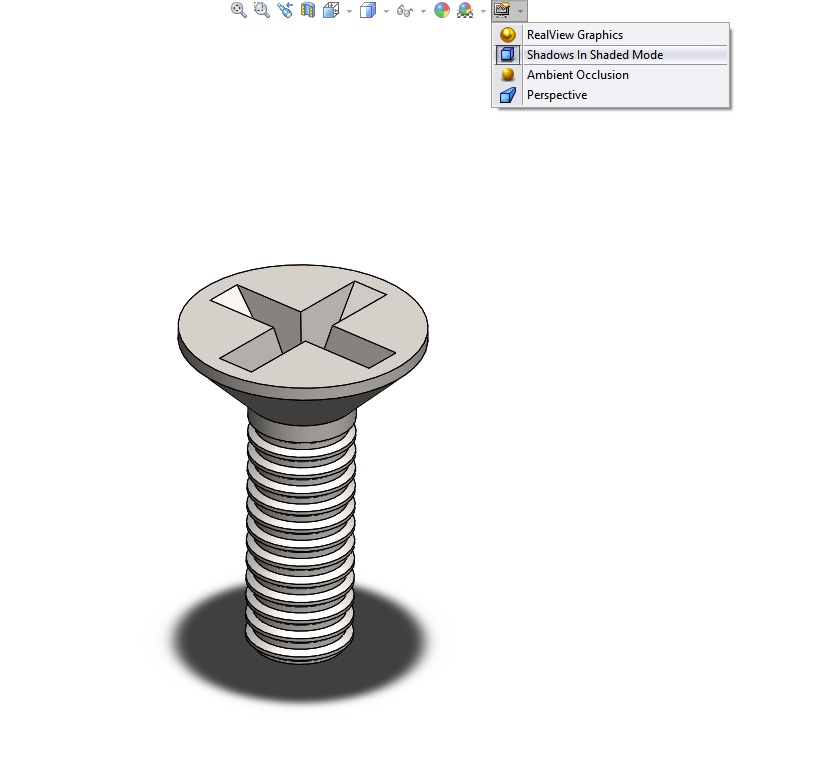Enable RealView Graphics from the menu
Screen dimensions: 815x771
pos(611,35)
